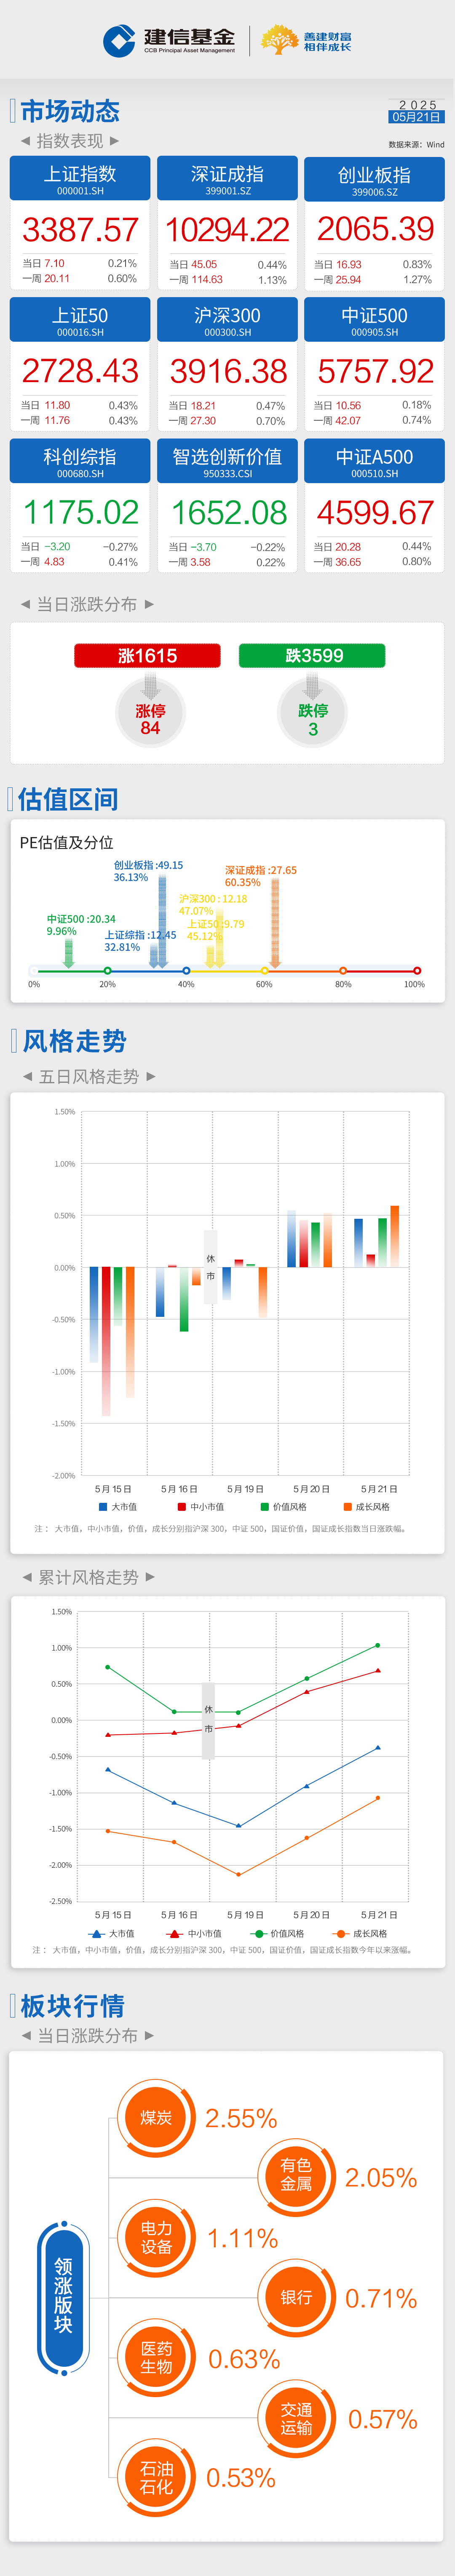Click the PE估值及分位 chart title
Viewport: 455px width, 2576px height.
(x=67, y=842)
